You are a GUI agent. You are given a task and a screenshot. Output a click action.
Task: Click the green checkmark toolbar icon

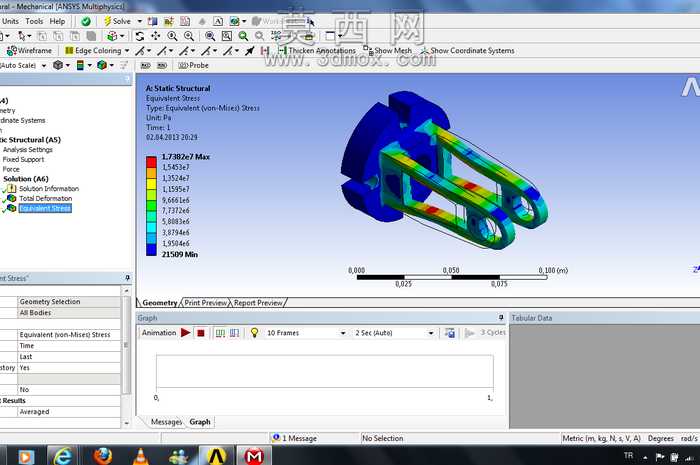coord(86,21)
